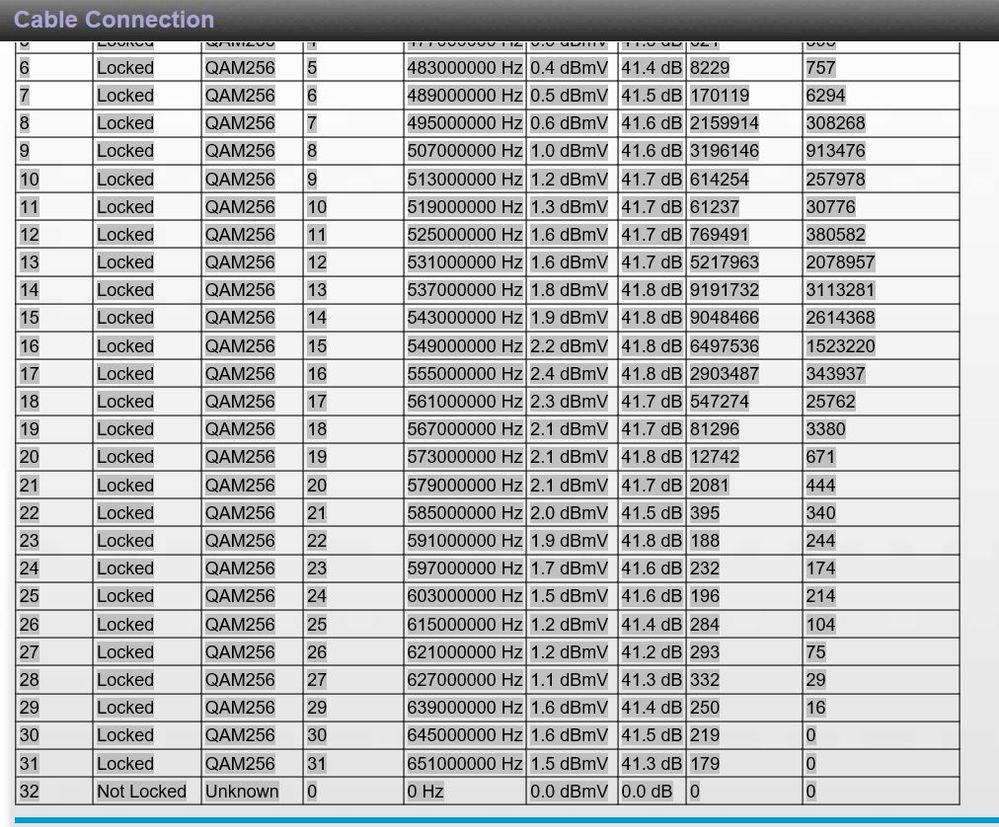This screenshot has height=827, width=999.
Task: Click power value 2.4 dBmV
Action: click(x=569, y=373)
